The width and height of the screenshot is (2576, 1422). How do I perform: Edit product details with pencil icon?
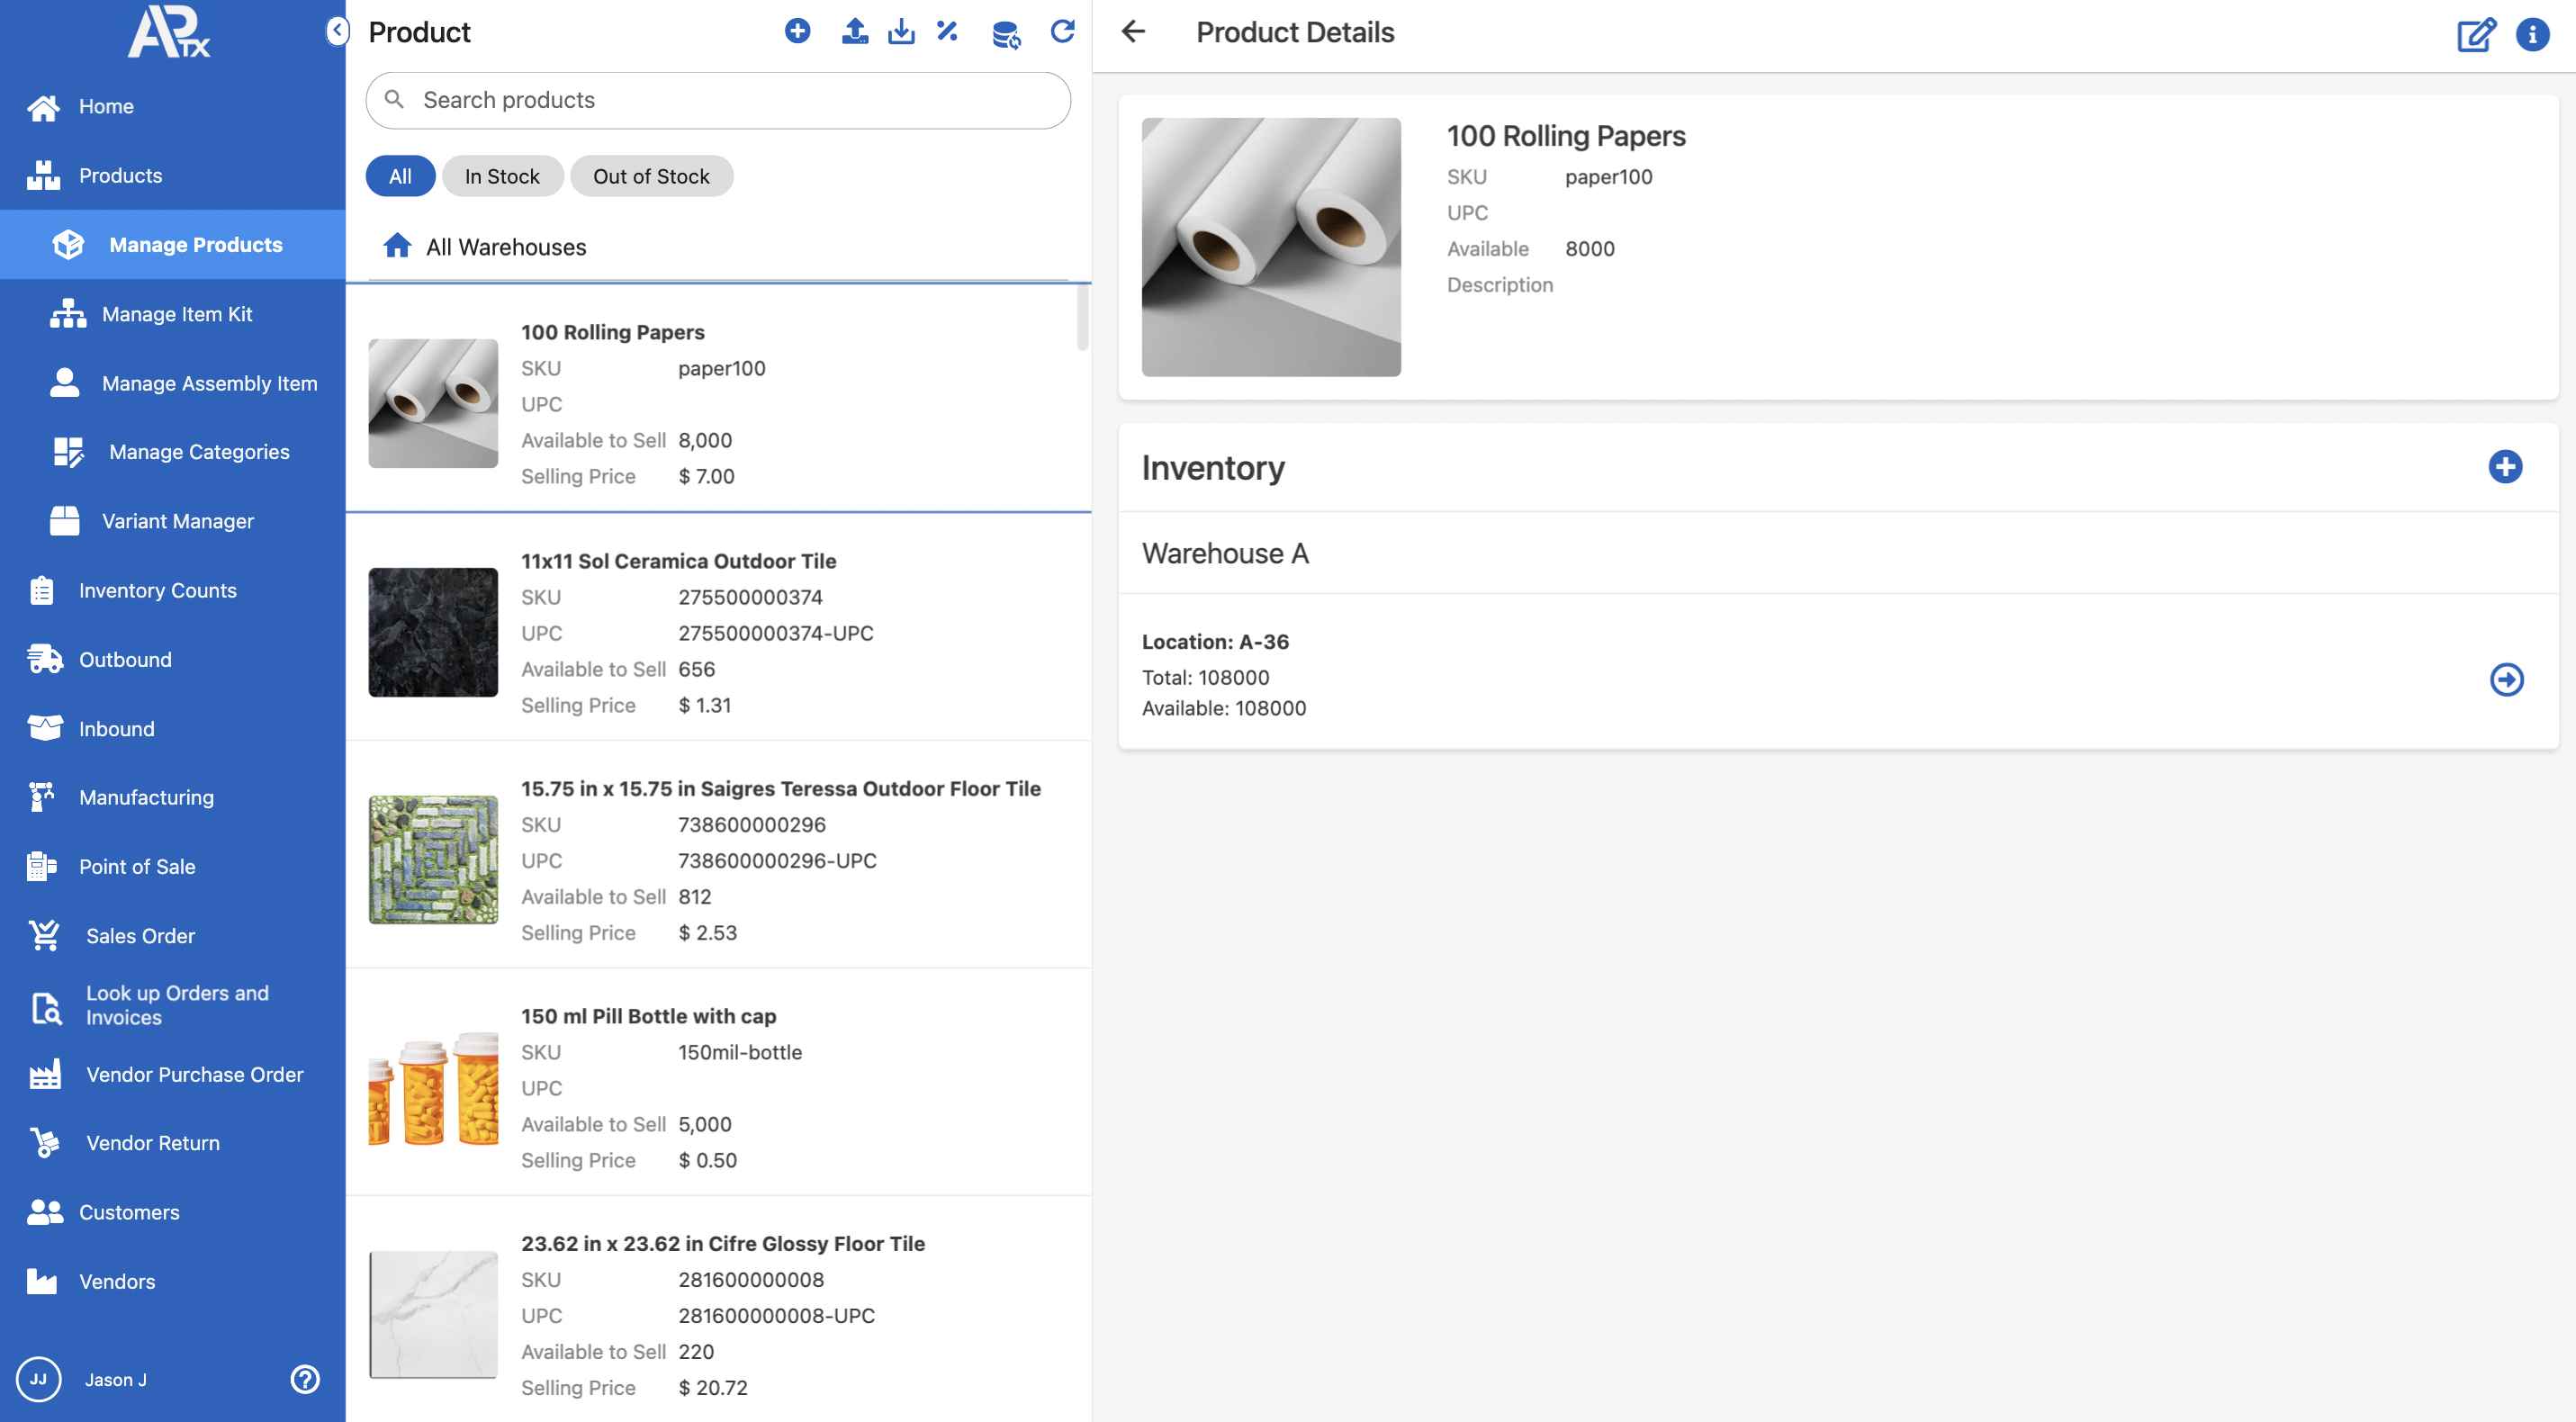click(2476, 34)
